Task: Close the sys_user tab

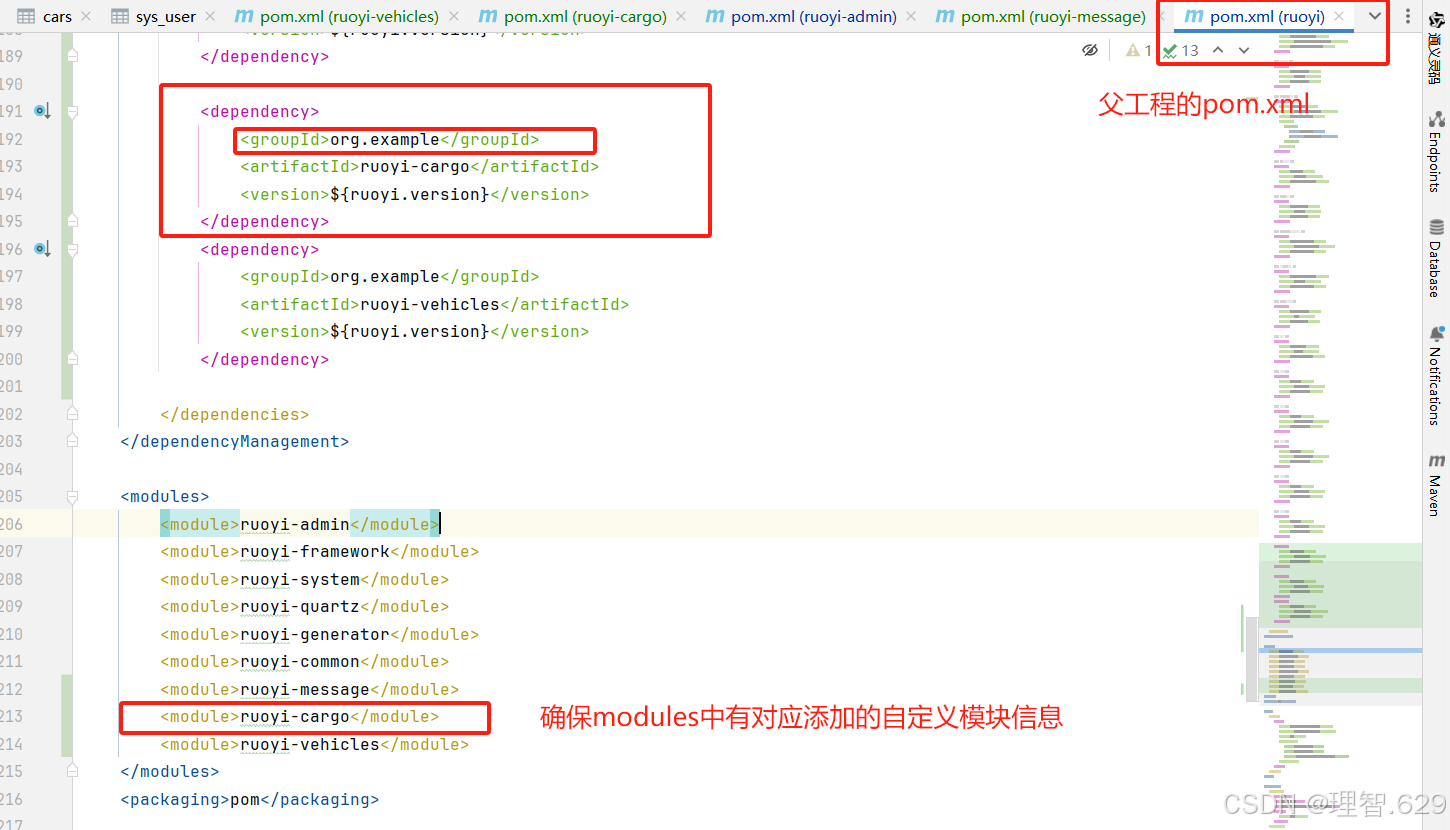Action: click(x=208, y=16)
